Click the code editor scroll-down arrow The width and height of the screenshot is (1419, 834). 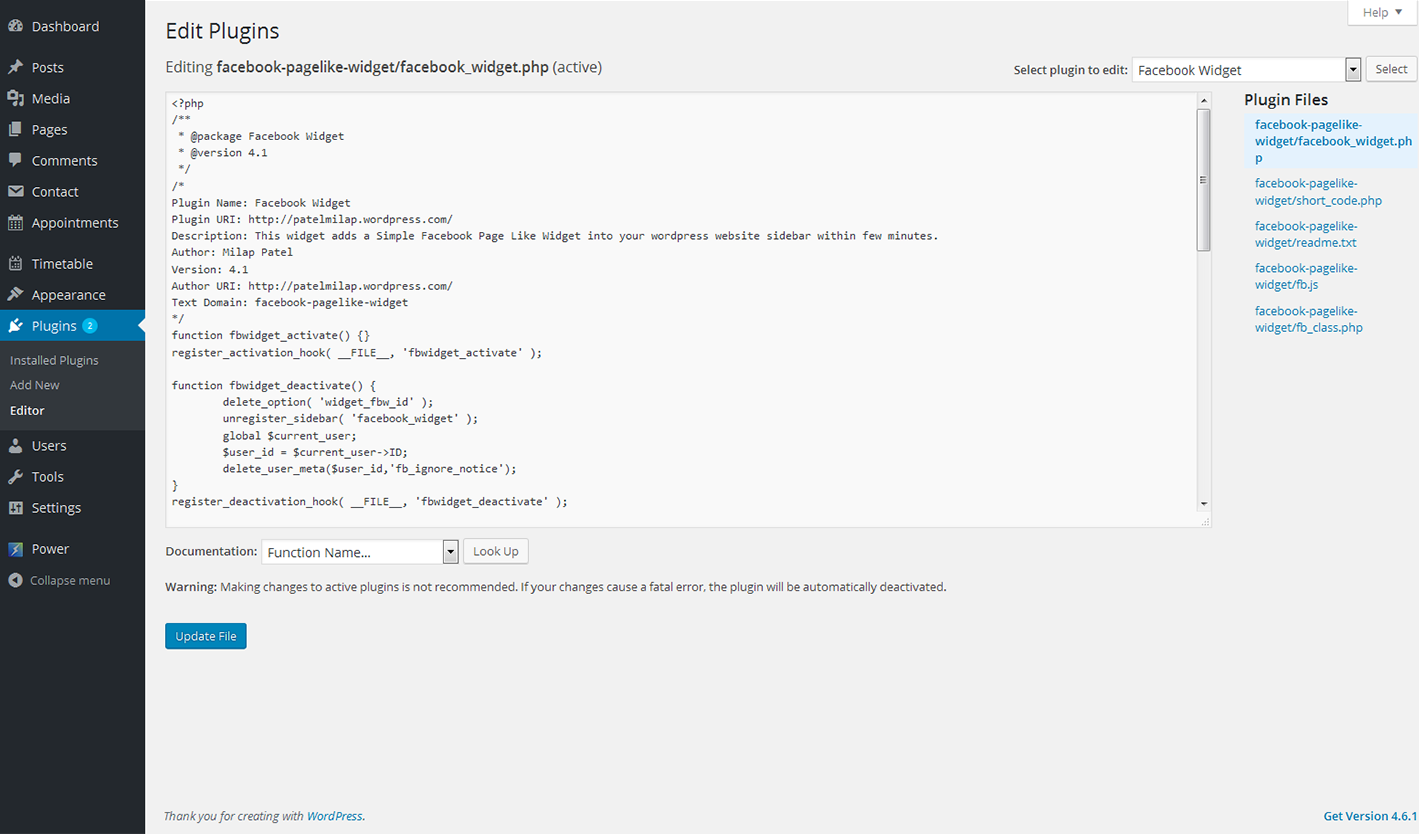[x=1203, y=503]
